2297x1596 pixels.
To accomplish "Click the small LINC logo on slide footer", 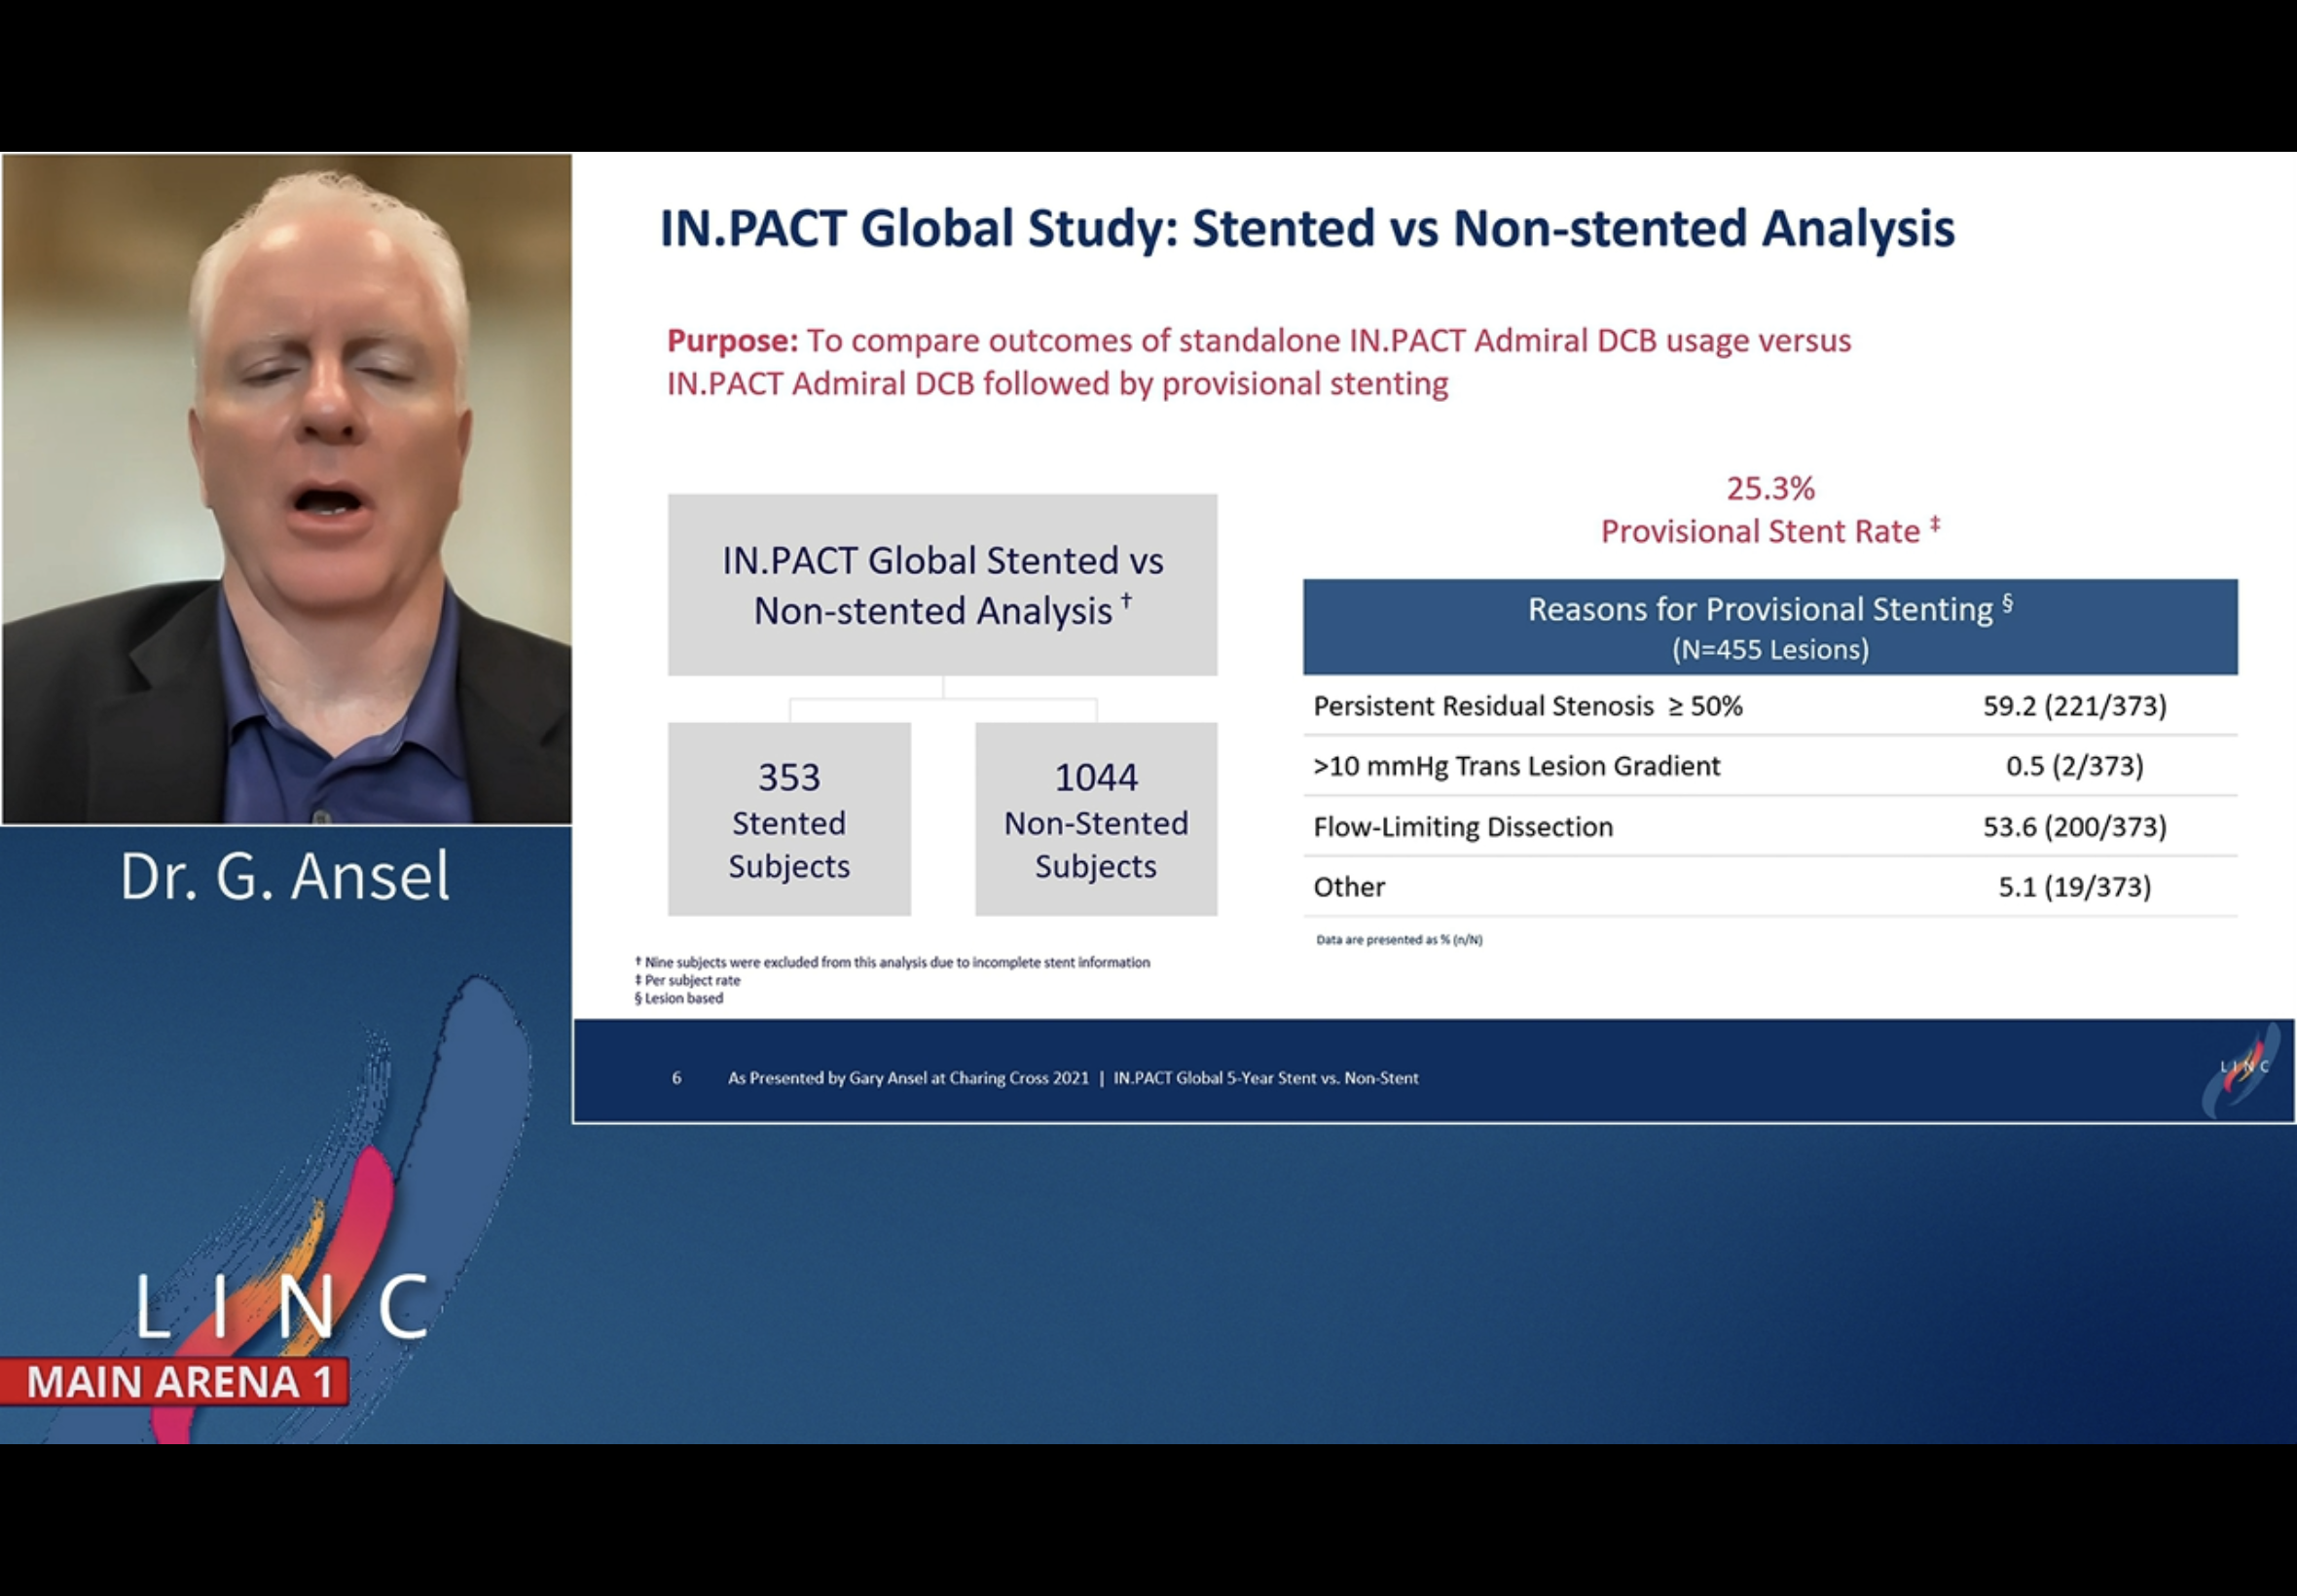I will pos(2243,1068).
